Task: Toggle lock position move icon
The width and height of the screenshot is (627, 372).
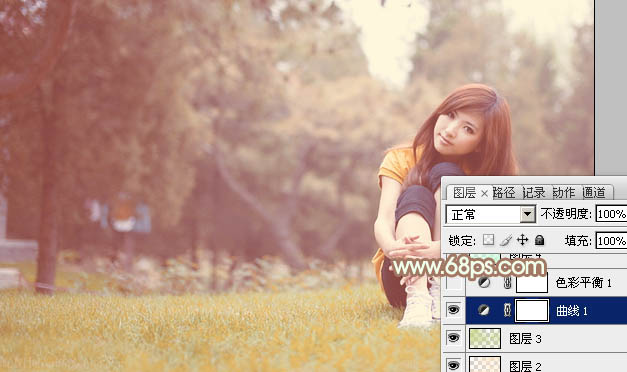Action: click(522, 240)
